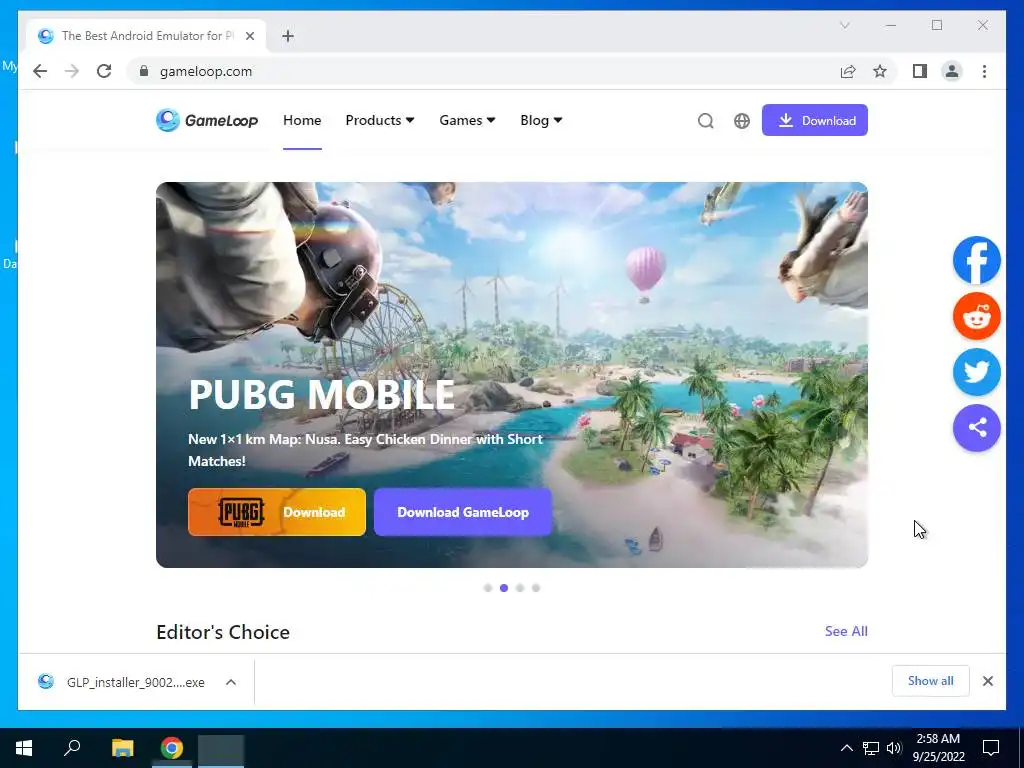Screen dimensions: 1024x768
Task: Go back with browser back arrow
Action: (x=40, y=71)
